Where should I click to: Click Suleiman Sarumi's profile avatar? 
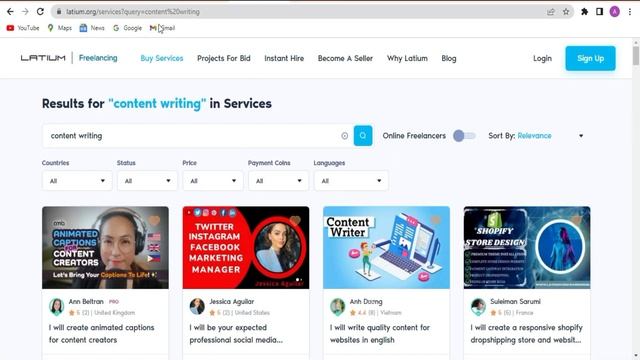pos(478,307)
